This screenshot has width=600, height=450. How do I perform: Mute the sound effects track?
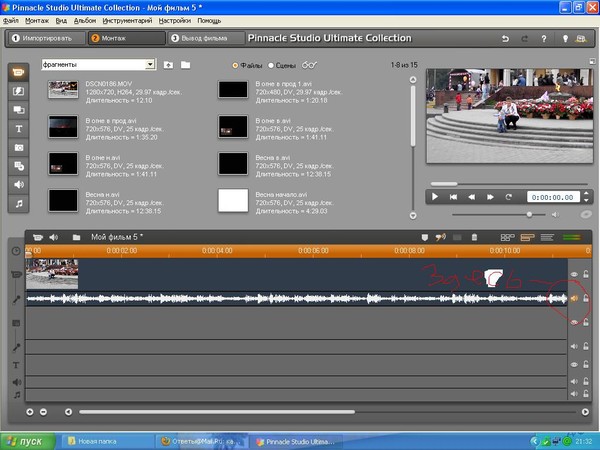pyautogui.click(x=574, y=381)
